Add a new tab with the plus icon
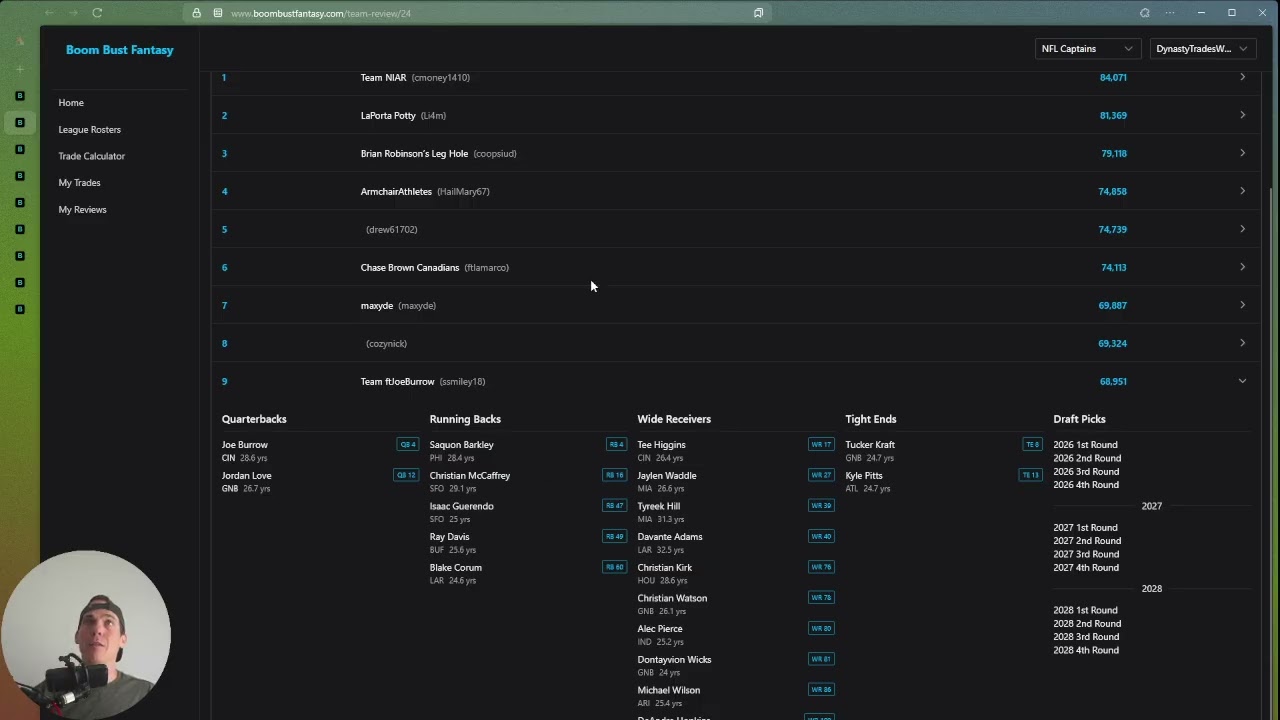The image size is (1280, 720). pos(20,69)
